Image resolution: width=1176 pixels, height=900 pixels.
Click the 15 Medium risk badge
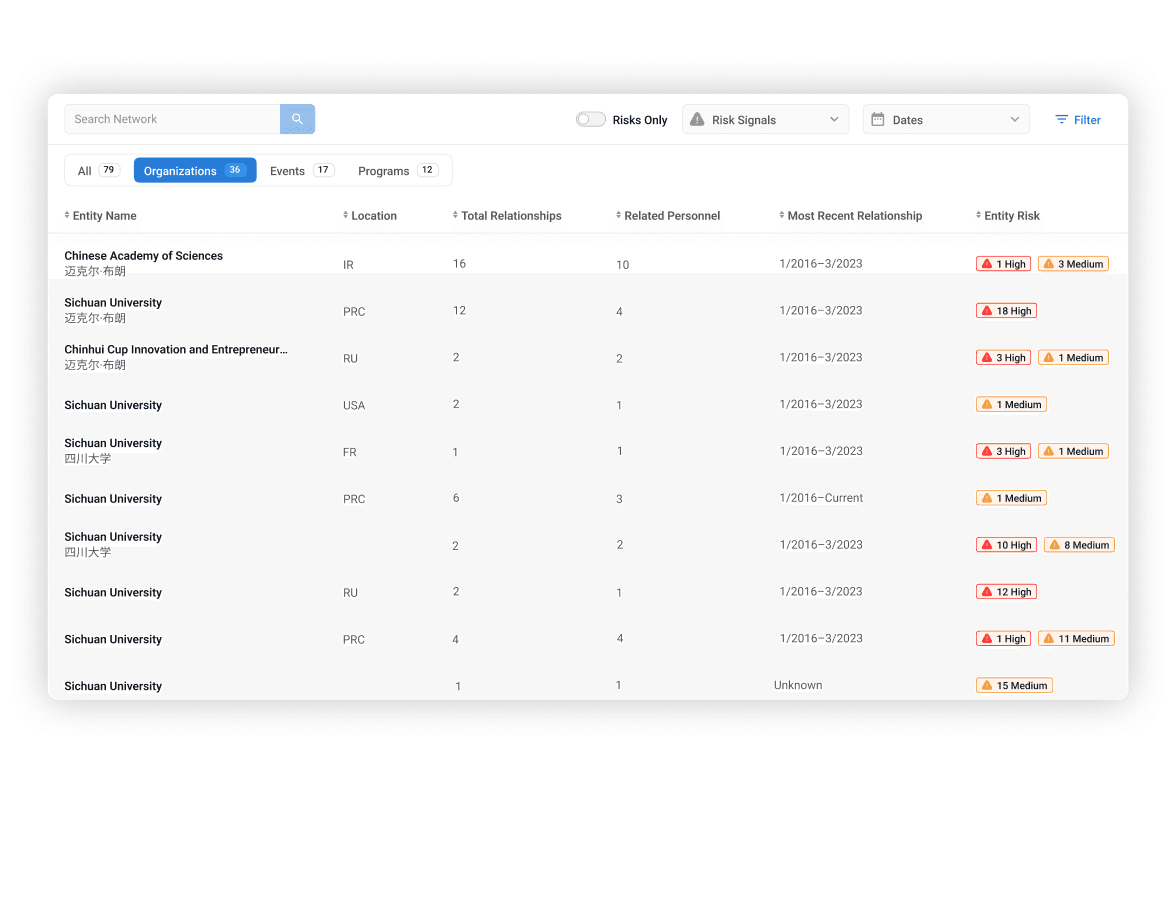[x=1014, y=686]
